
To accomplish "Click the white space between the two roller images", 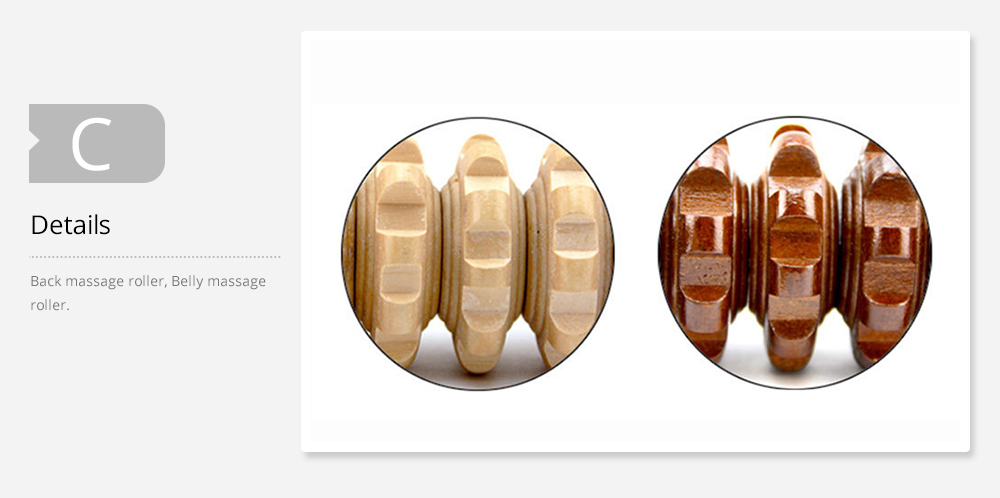I will (x=636, y=253).
